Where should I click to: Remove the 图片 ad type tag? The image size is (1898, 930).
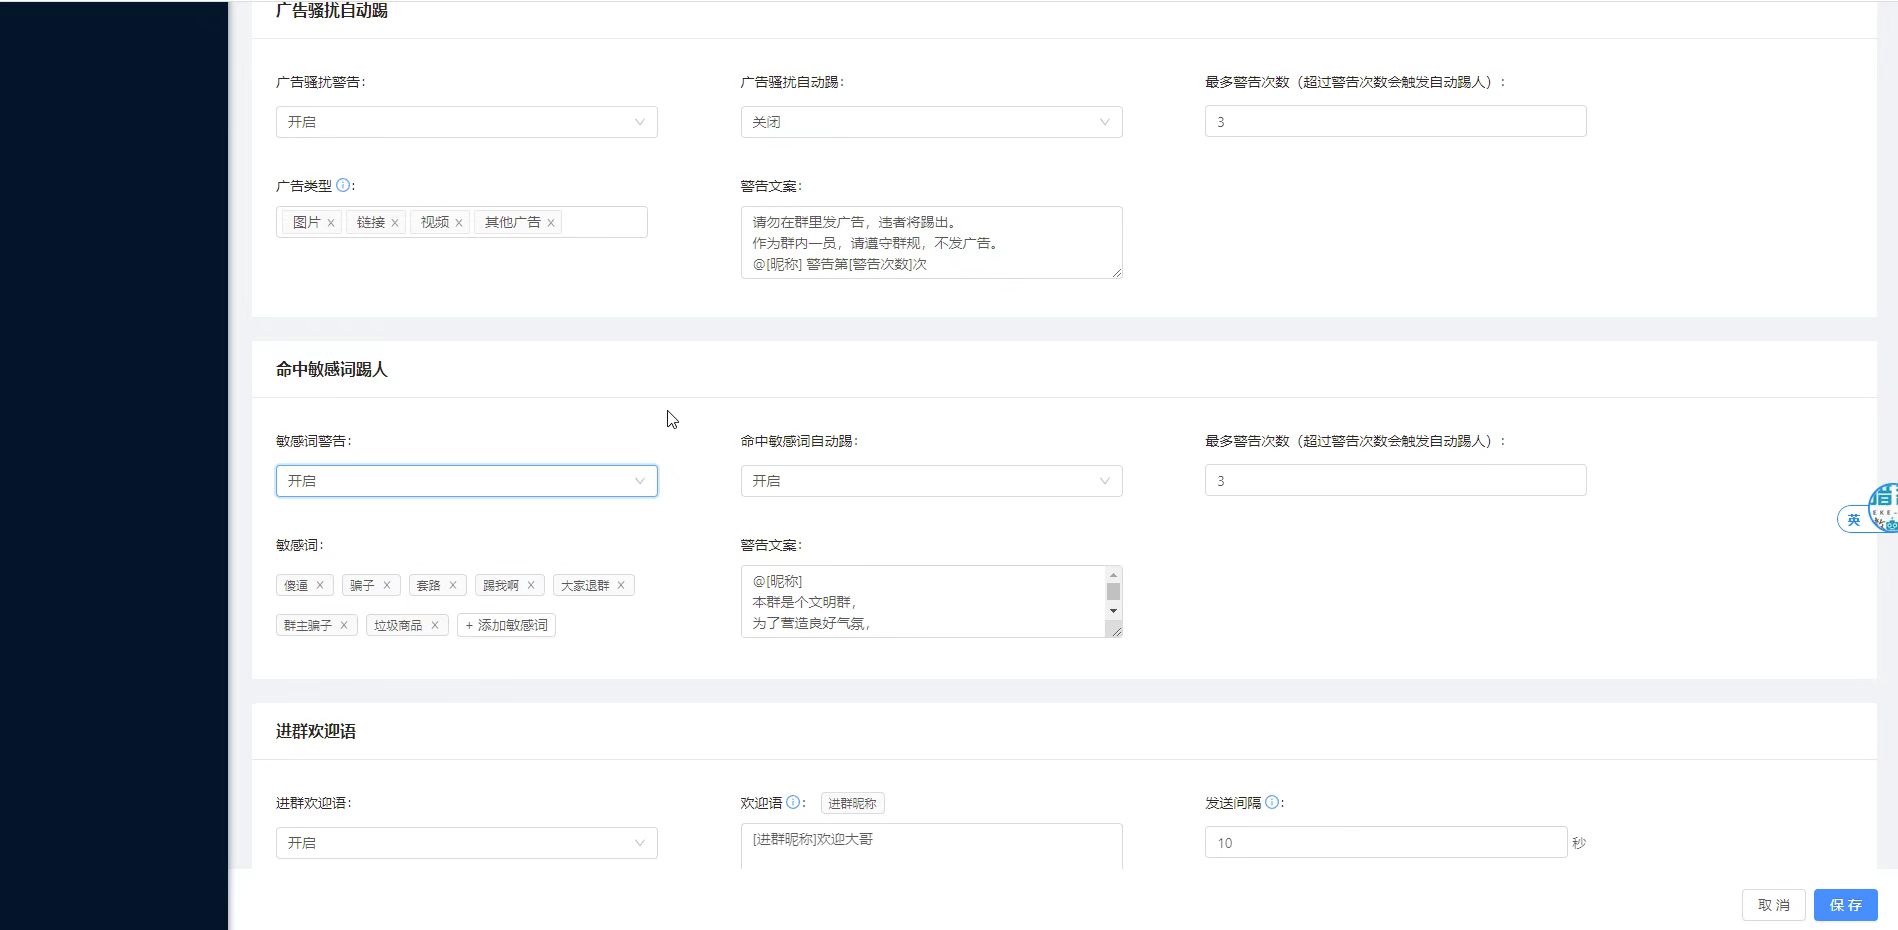[331, 223]
